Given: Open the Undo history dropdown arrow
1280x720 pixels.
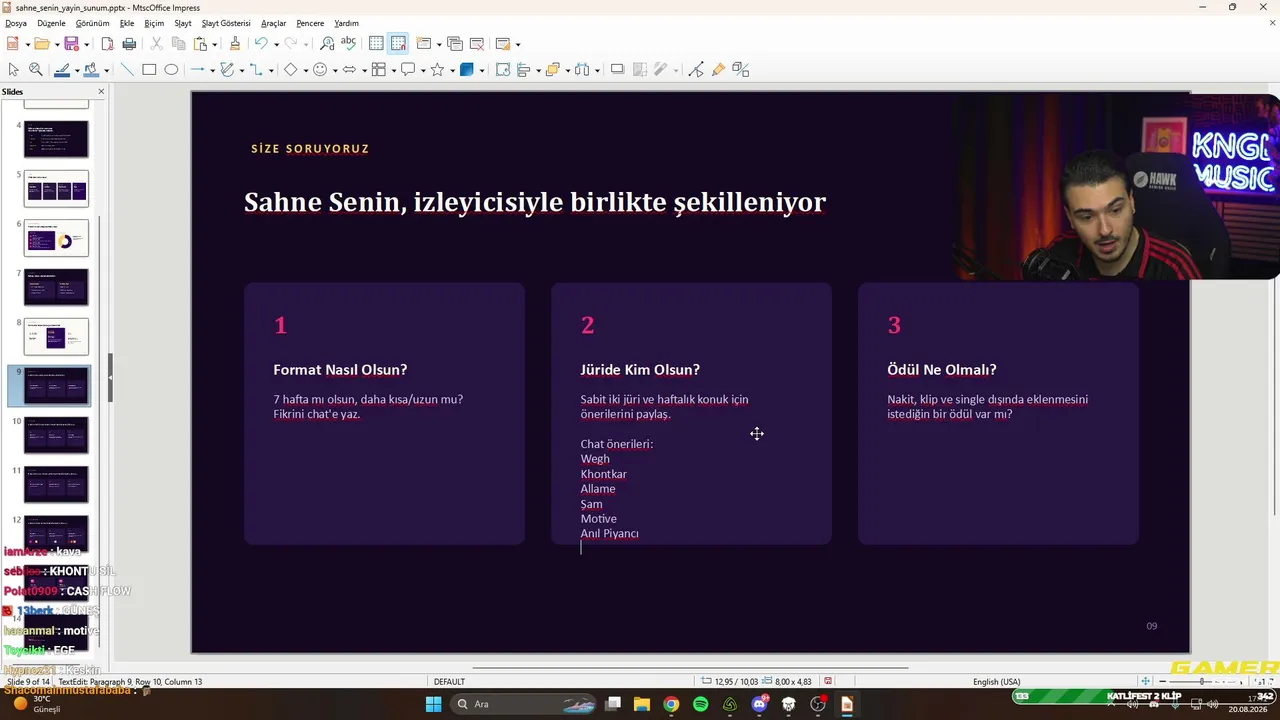Looking at the screenshot, I should pos(276,44).
